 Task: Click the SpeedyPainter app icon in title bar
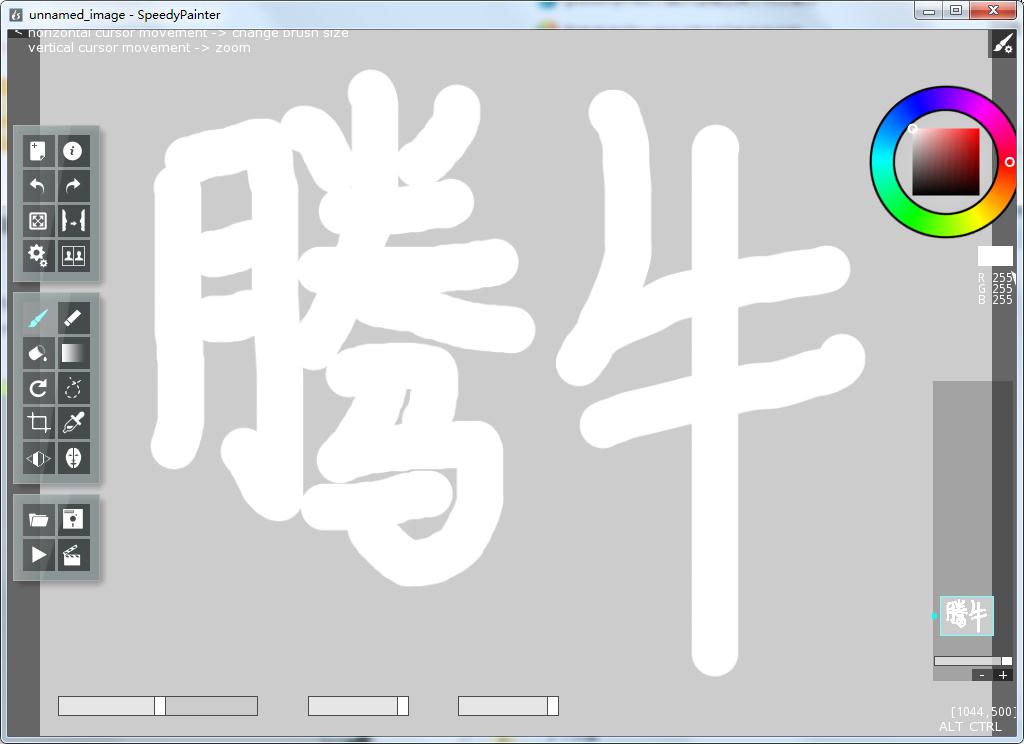[16, 14]
